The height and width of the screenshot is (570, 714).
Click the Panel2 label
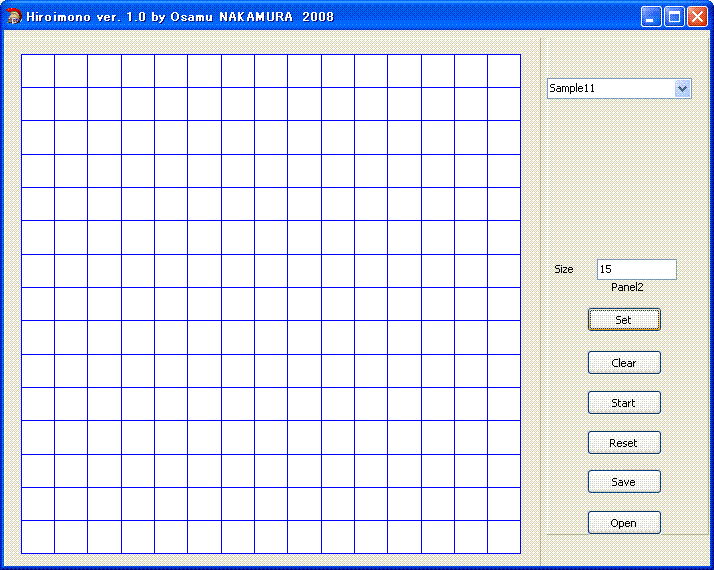coord(627,287)
